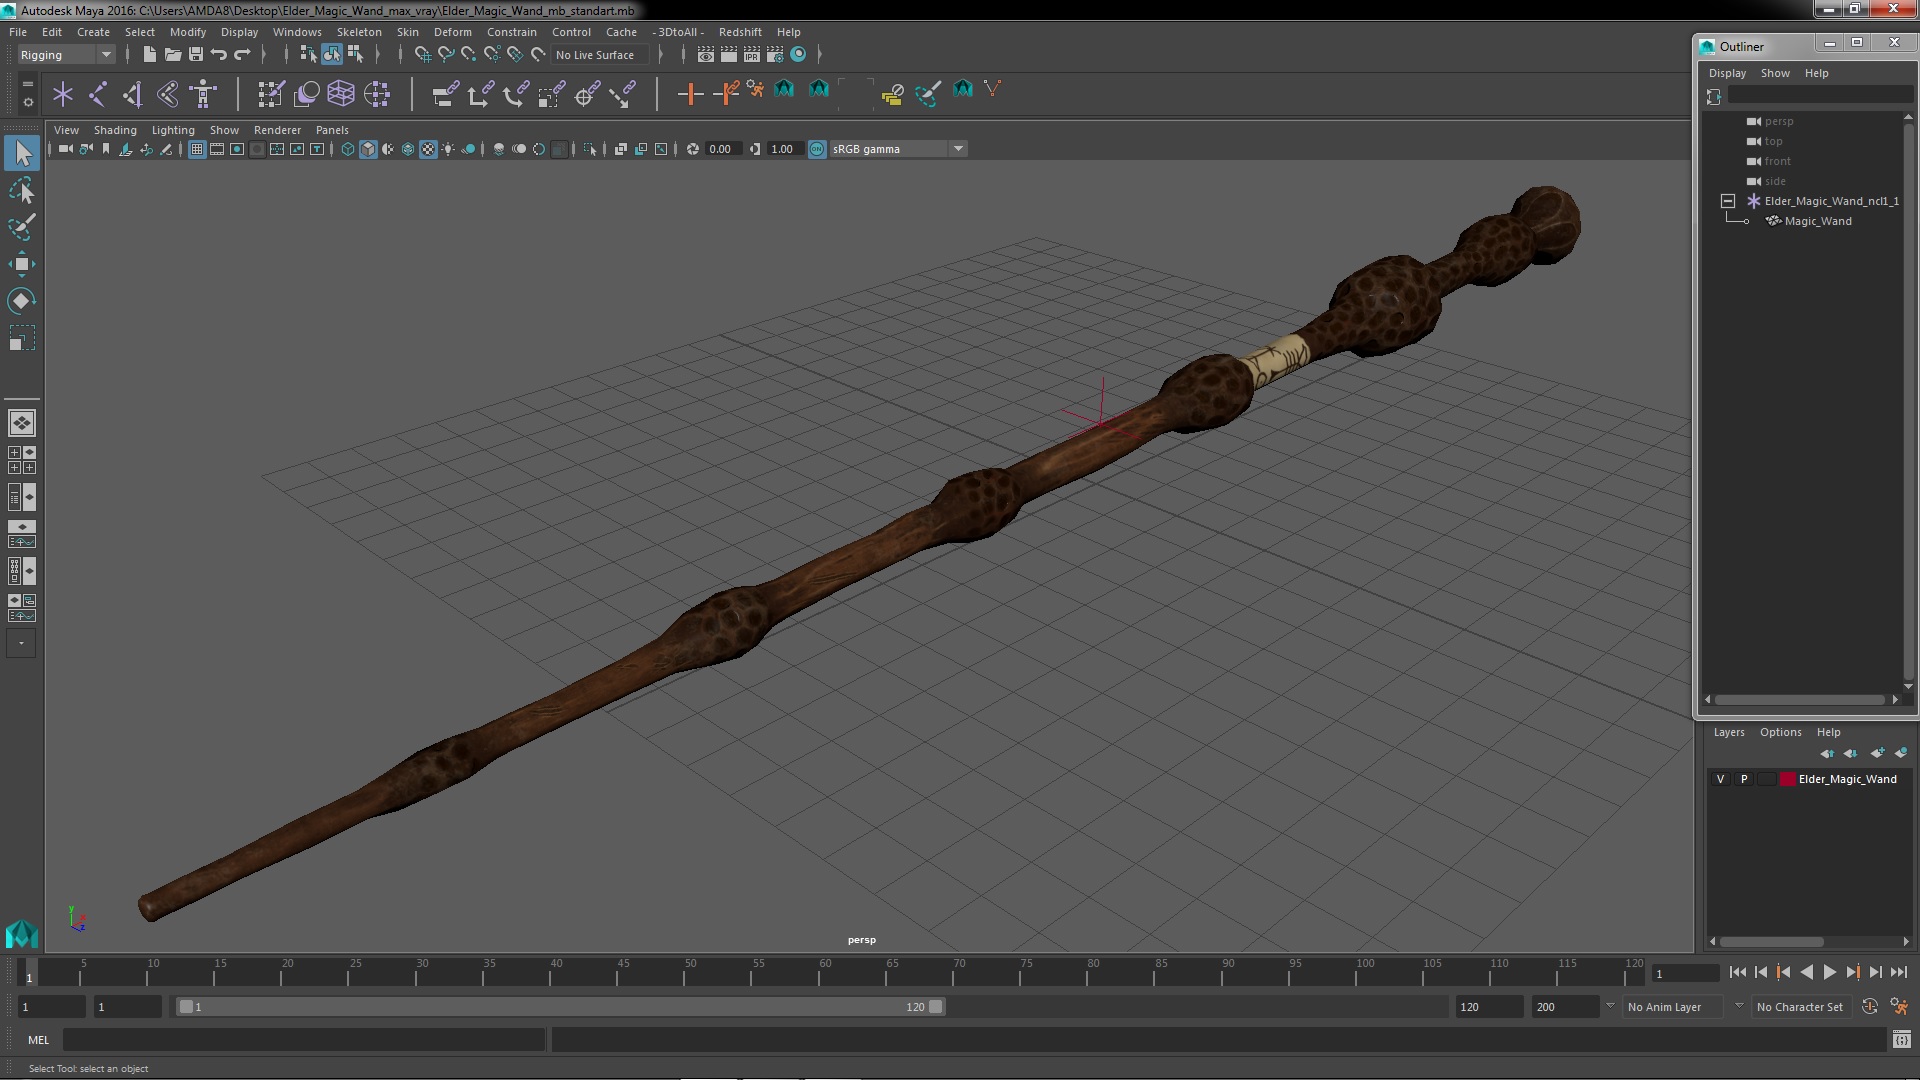
Task: Click the Orient Constraint shelf icon
Action: (x=515, y=95)
